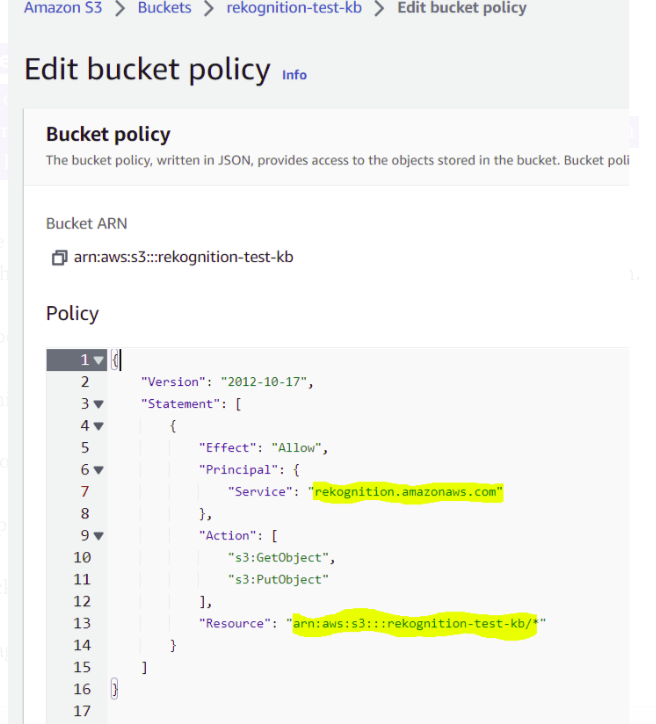
Task: Click the Edit bucket policy breadcrumb item
Action: [x=461, y=9]
